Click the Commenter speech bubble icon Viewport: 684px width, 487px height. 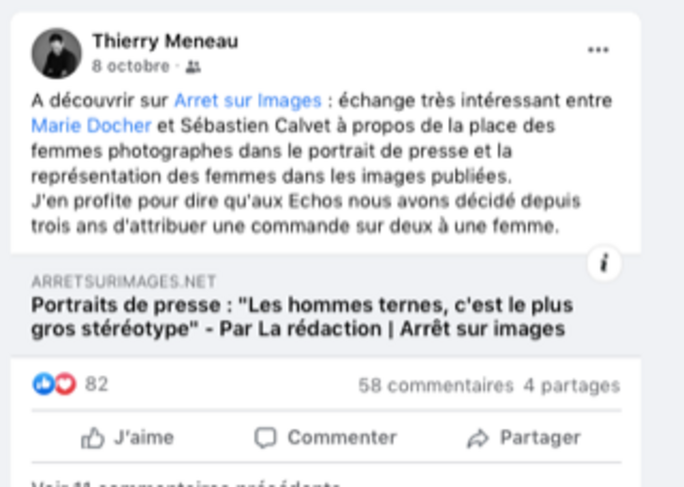coord(266,438)
